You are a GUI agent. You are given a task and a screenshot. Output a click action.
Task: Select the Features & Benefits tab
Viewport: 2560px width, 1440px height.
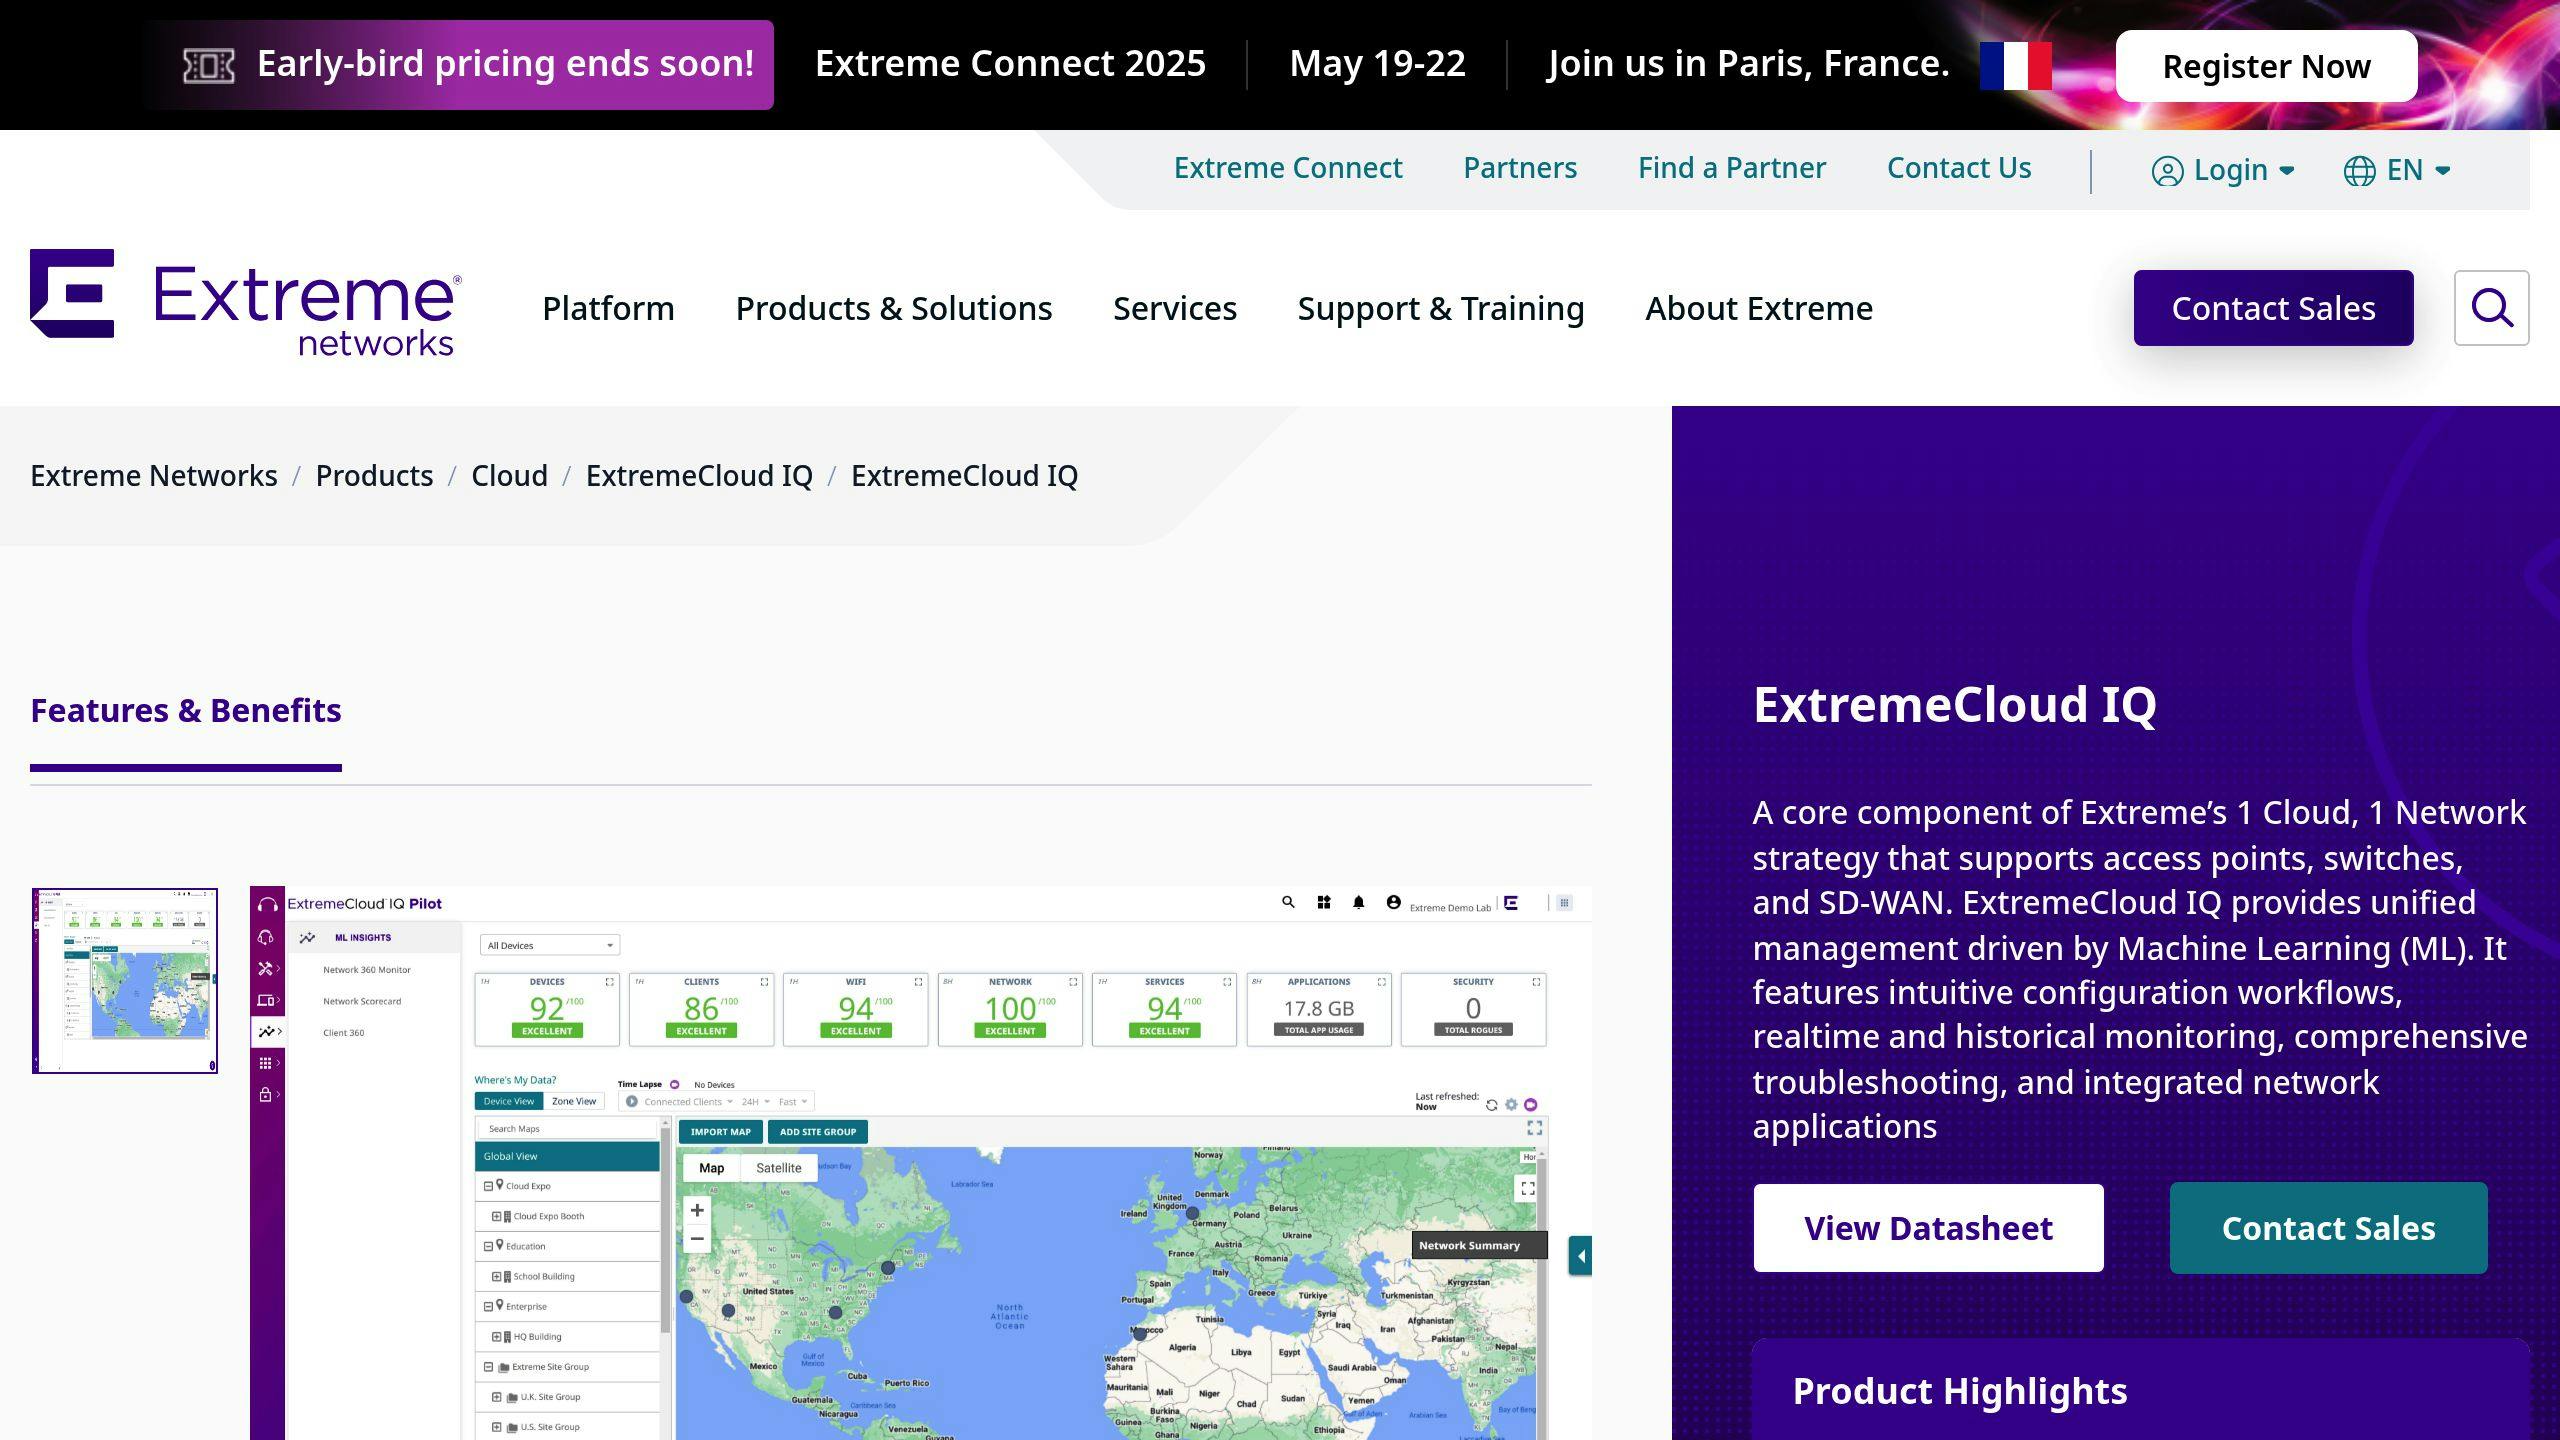pos(186,710)
